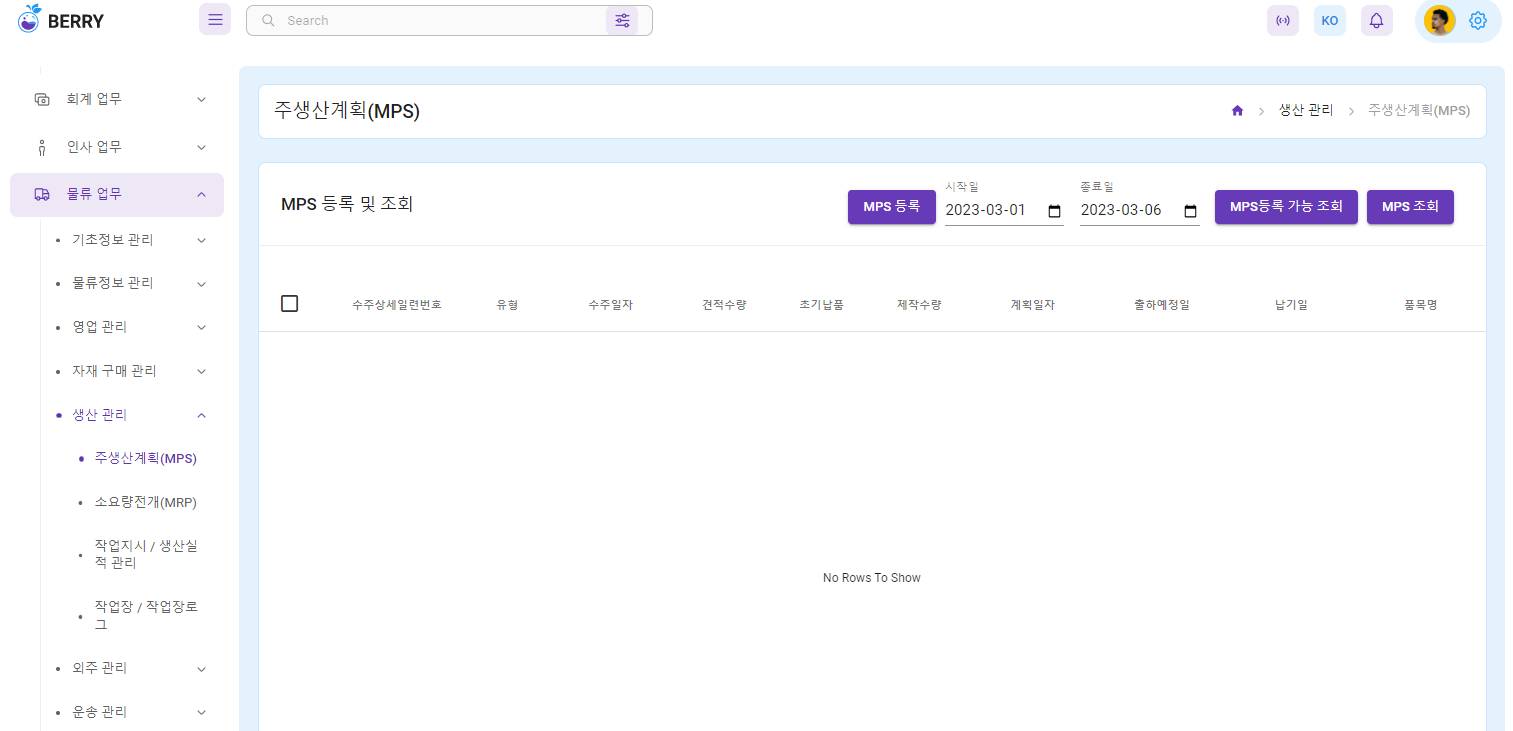The height and width of the screenshot is (731, 1513).
Task: Sort by 납기일 column header
Action: coord(1291,304)
